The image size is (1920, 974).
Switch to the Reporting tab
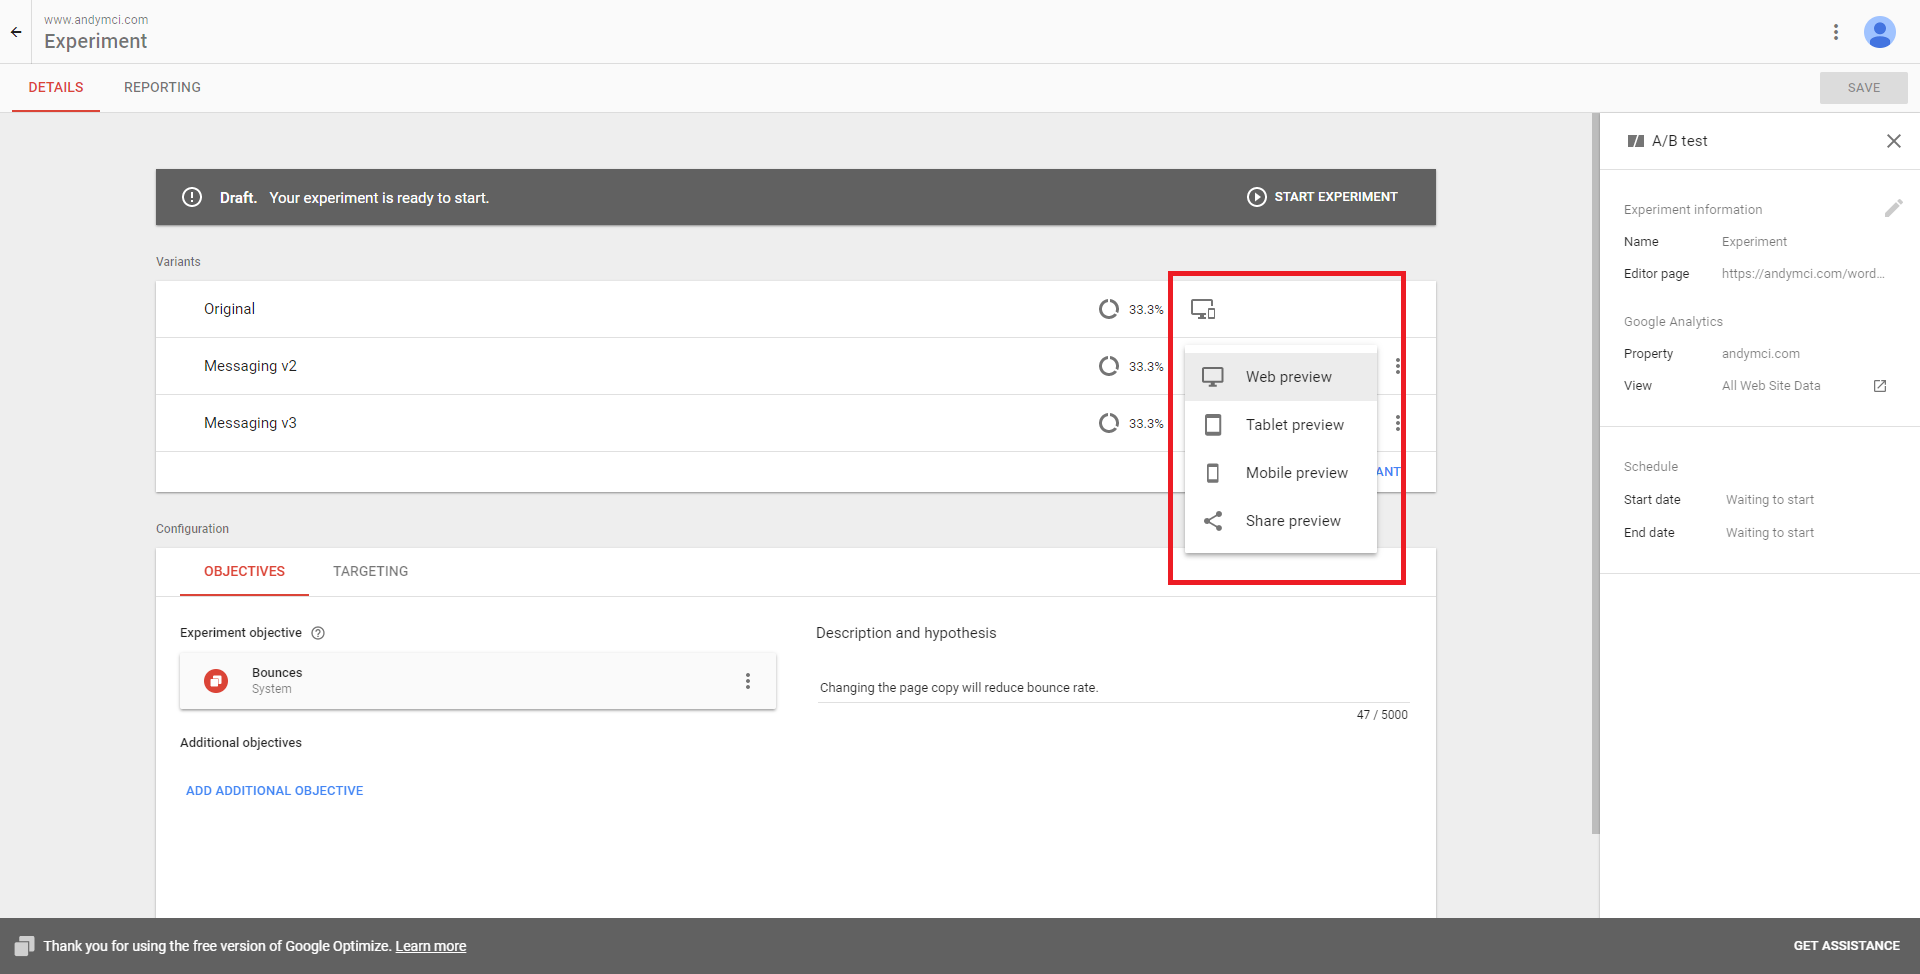coord(162,88)
